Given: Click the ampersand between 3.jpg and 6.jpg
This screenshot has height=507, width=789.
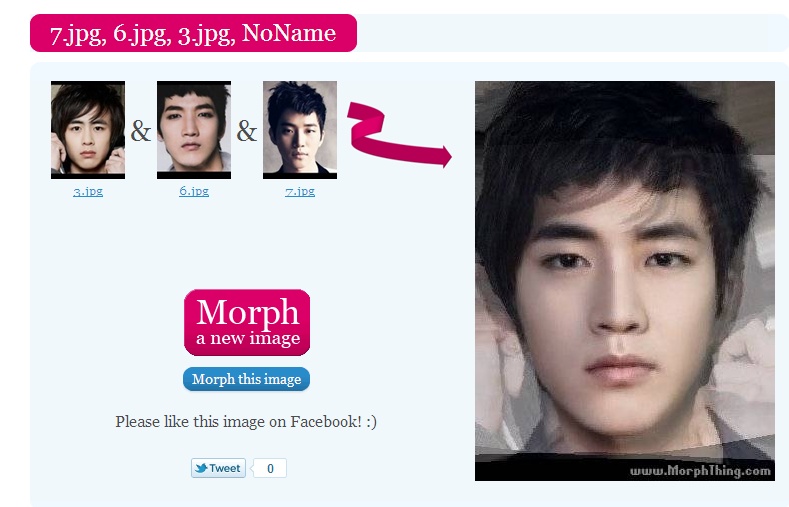Looking at the screenshot, I should coord(141,131).
